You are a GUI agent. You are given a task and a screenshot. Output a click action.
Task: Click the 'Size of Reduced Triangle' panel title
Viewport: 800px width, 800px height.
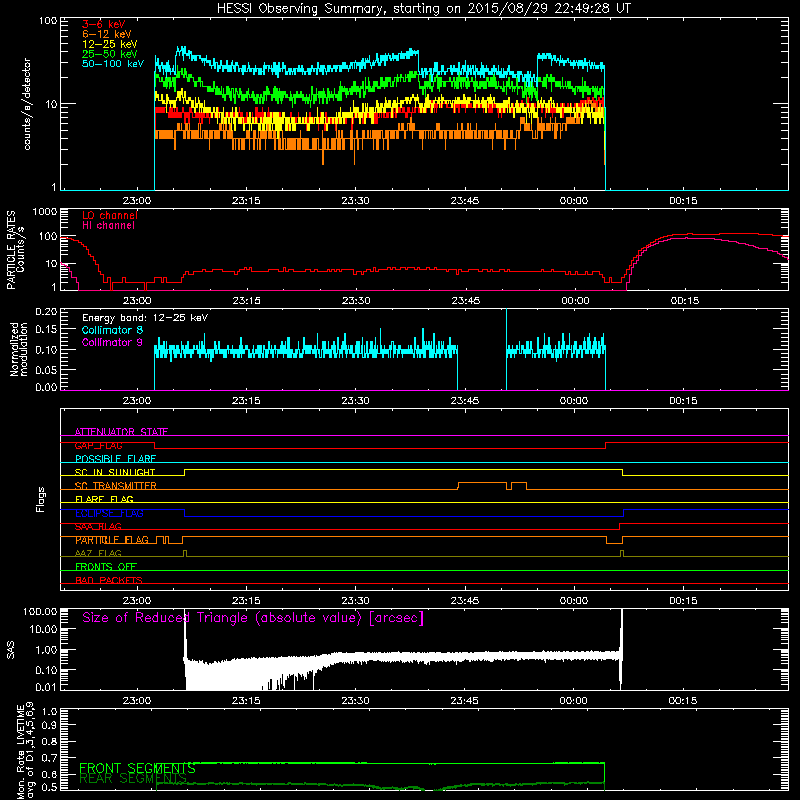253,618
